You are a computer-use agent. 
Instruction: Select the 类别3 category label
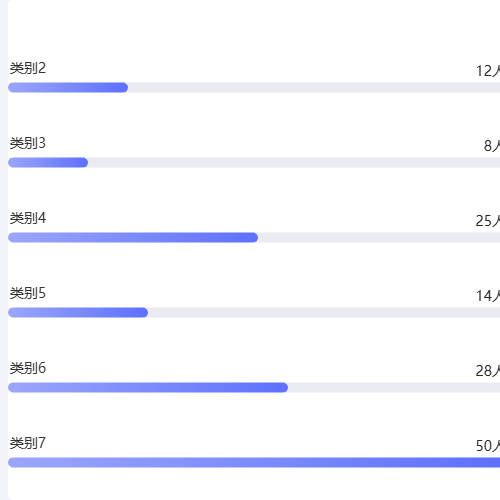(x=28, y=143)
